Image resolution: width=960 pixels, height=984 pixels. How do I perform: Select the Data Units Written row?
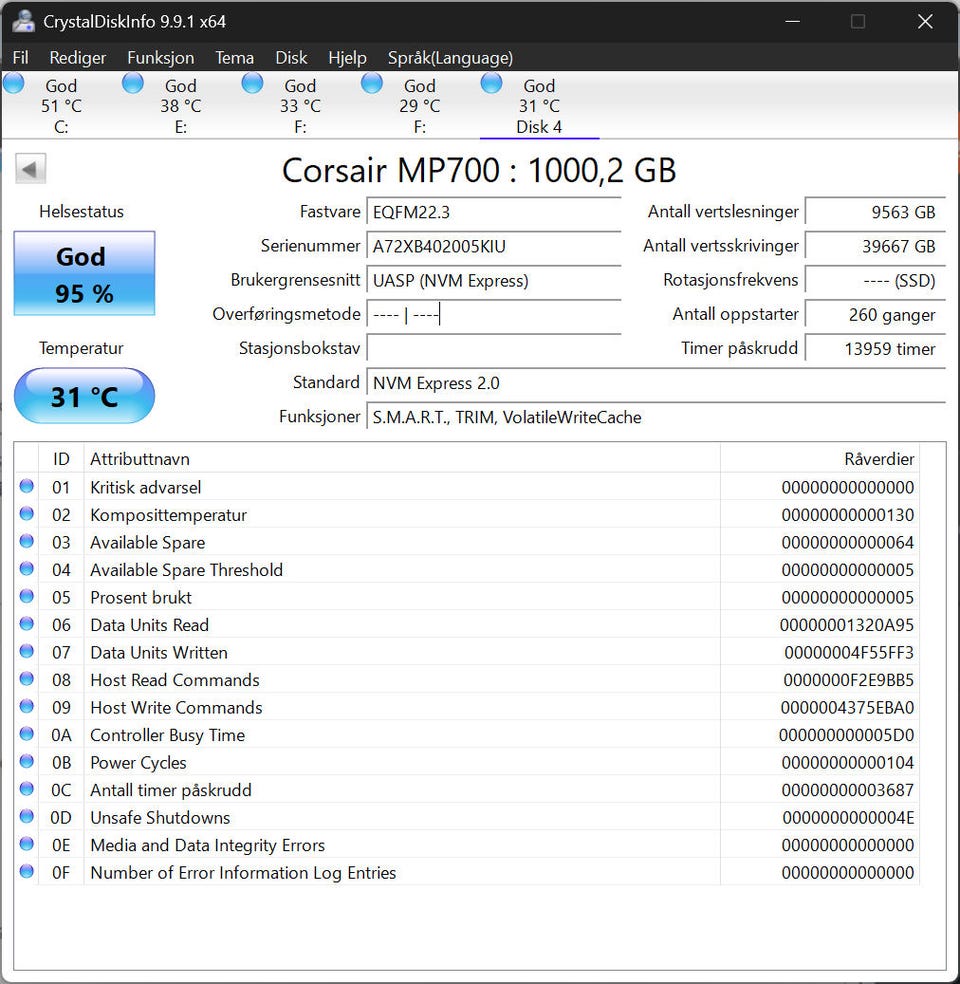click(x=479, y=653)
